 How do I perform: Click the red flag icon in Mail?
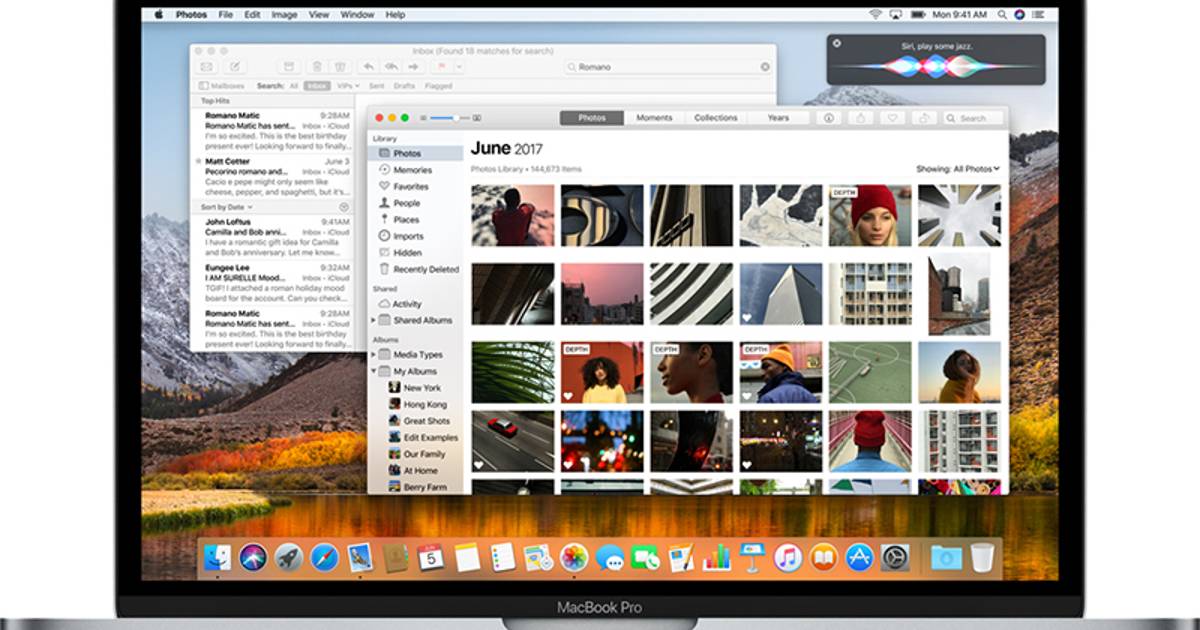pyautogui.click(x=440, y=67)
